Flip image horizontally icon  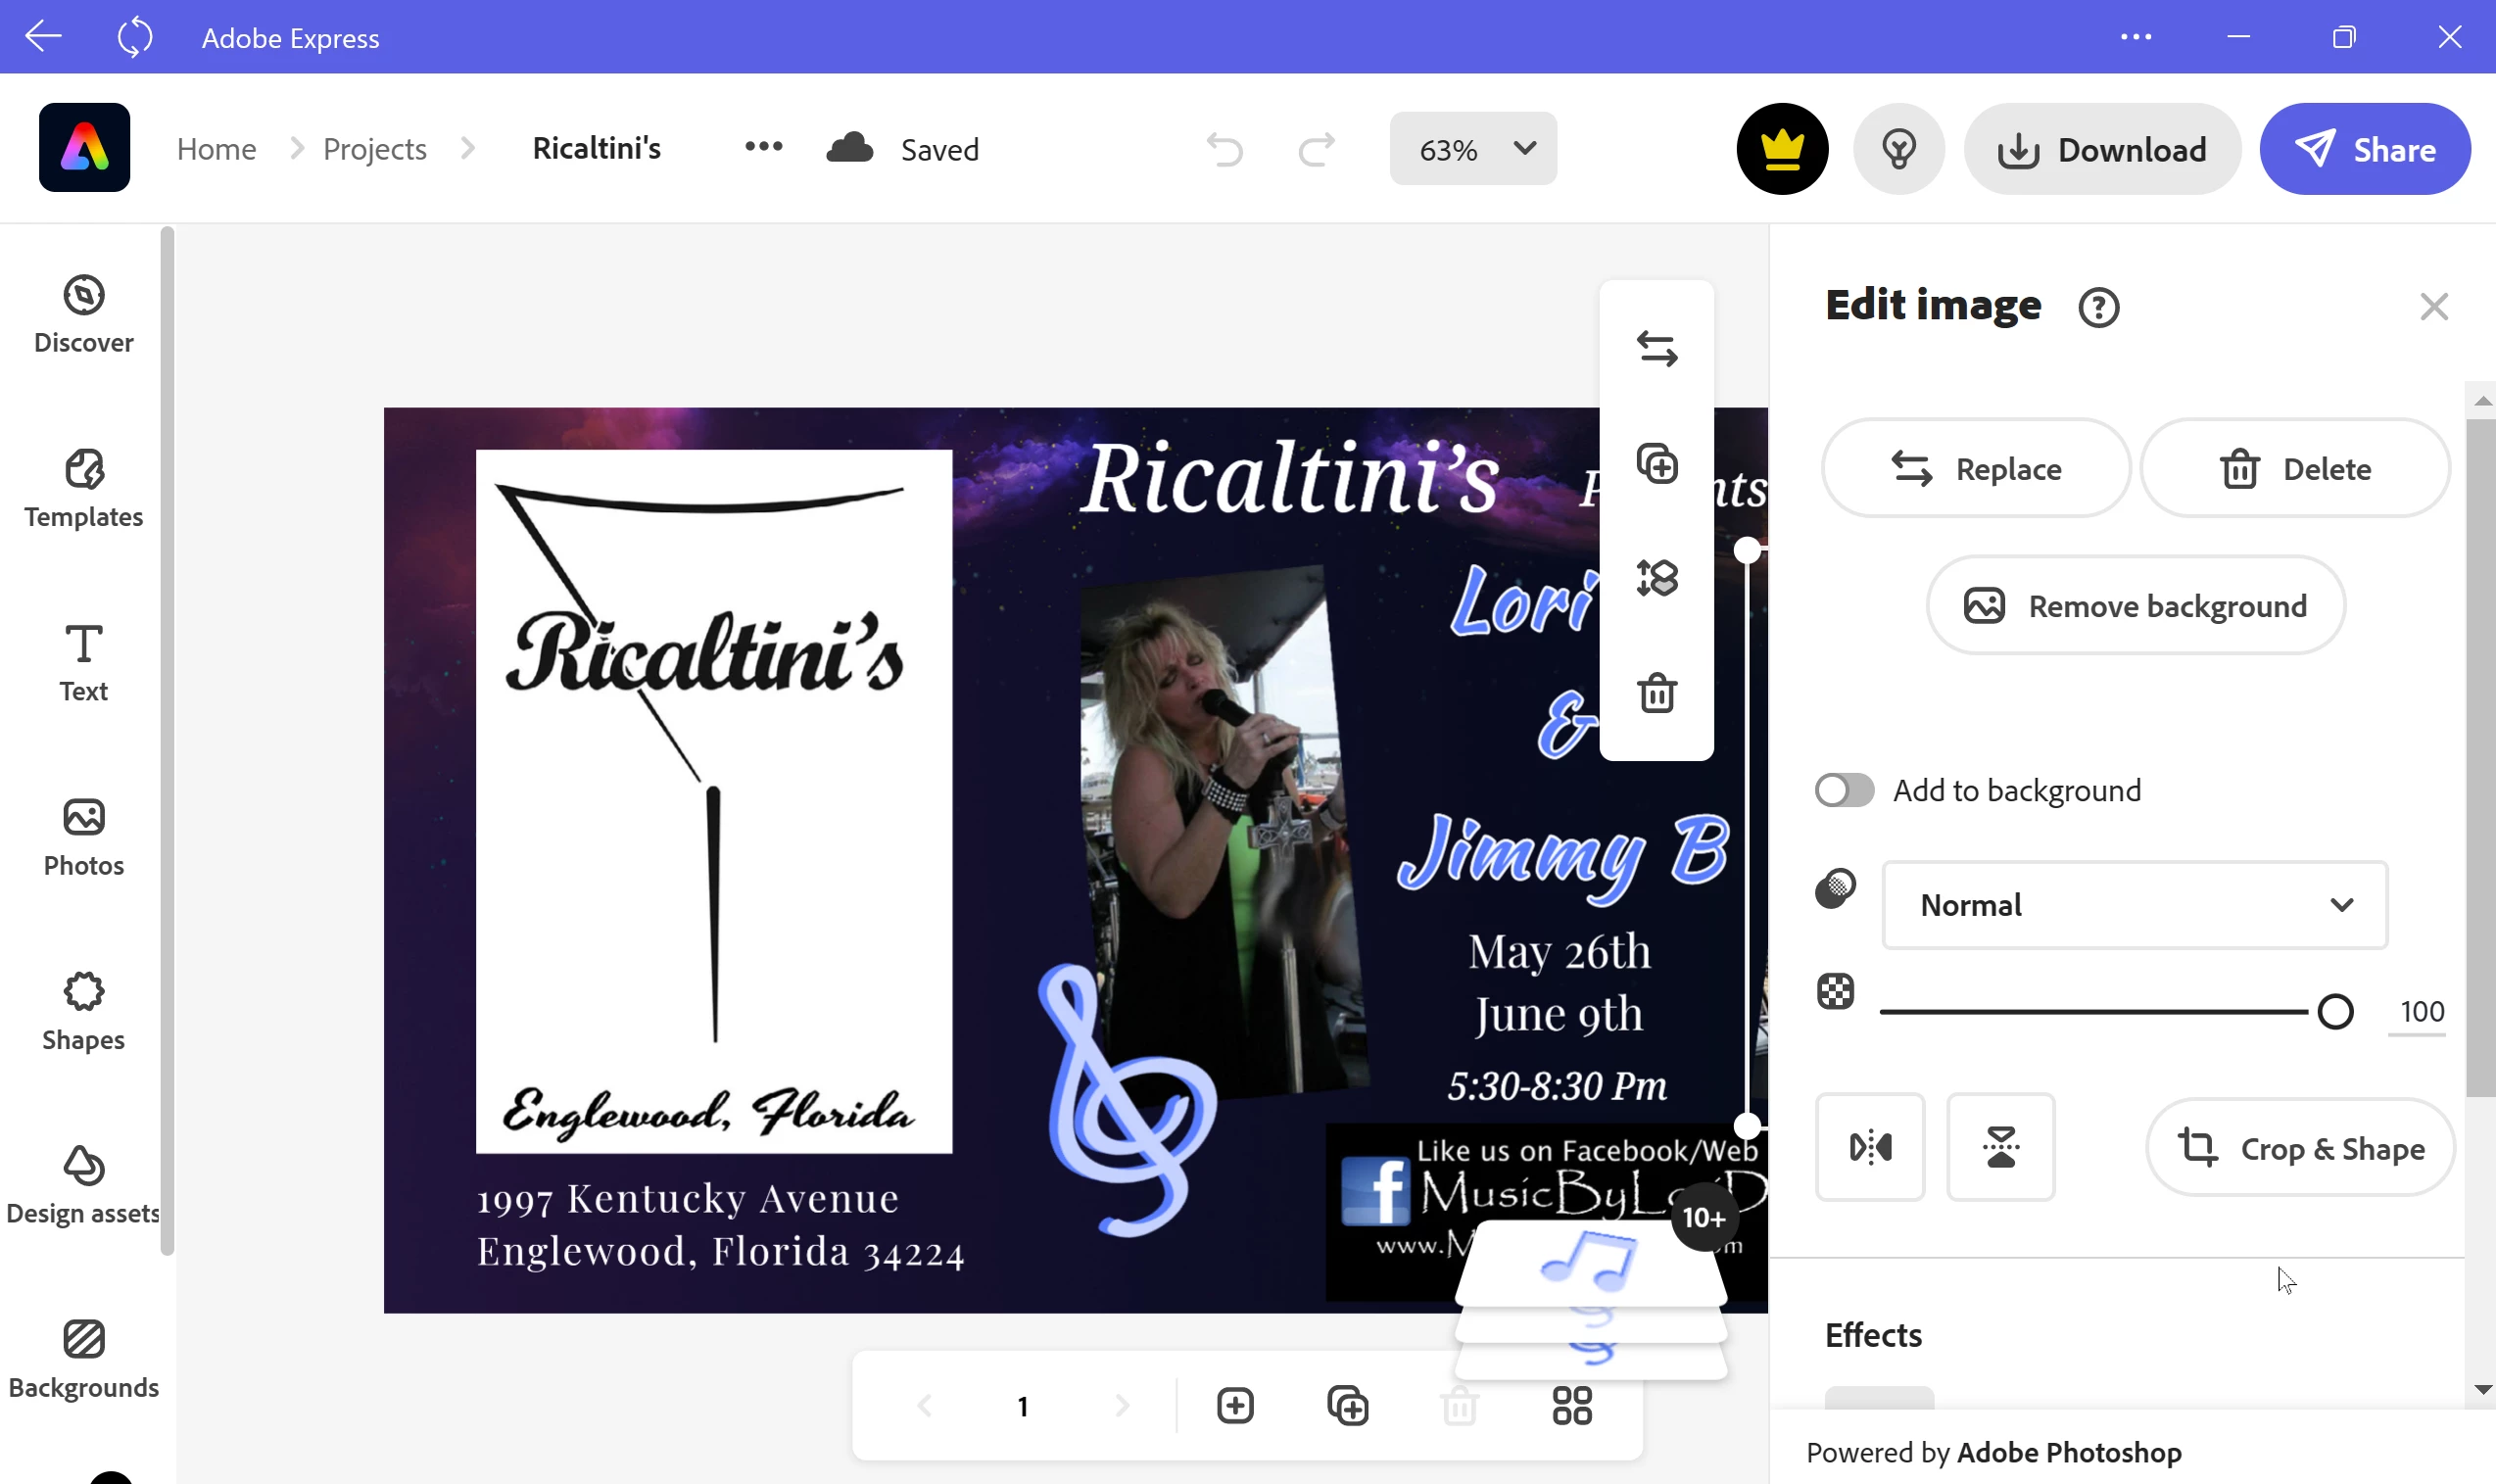(x=1869, y=1146)
